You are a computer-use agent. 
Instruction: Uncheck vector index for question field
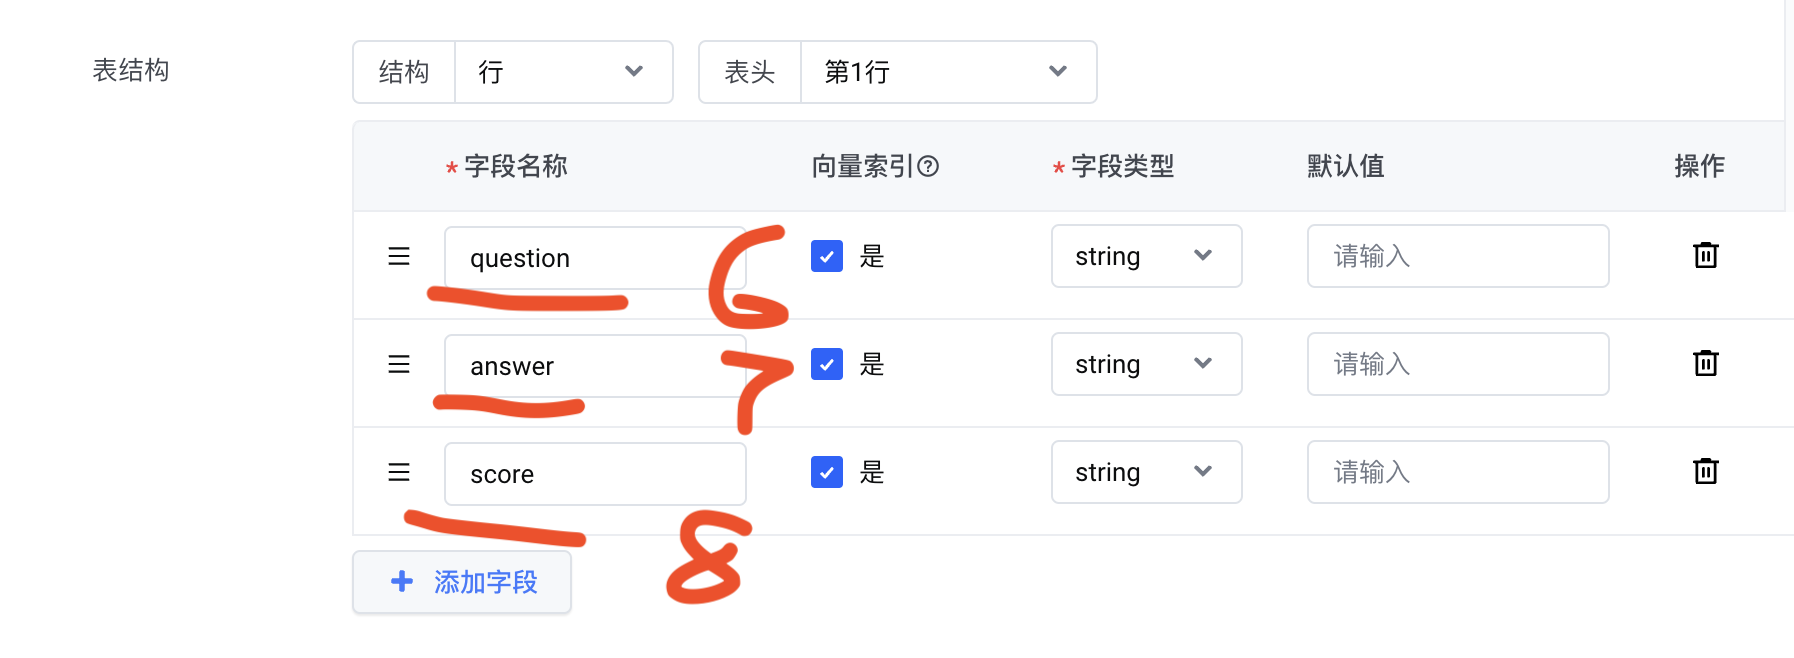click(x=827, y=256)
